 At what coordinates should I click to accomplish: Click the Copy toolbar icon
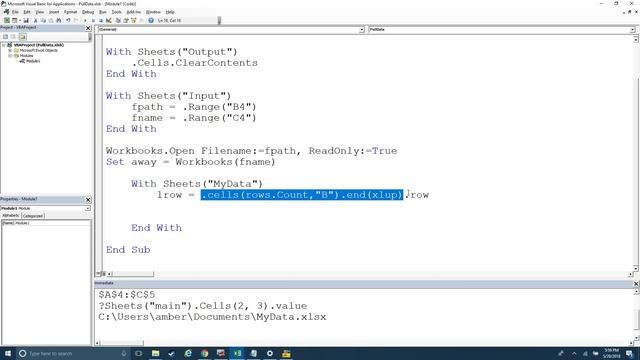pyautogui.click(x=43, y=20)
